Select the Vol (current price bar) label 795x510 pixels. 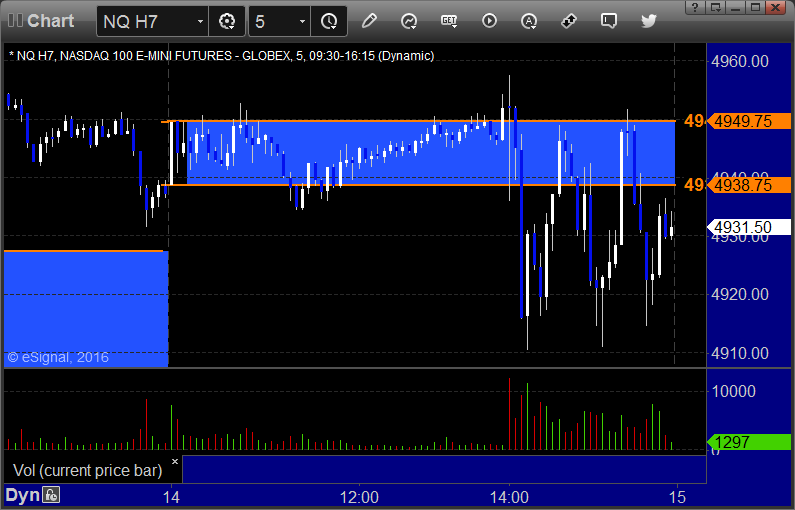88,470
